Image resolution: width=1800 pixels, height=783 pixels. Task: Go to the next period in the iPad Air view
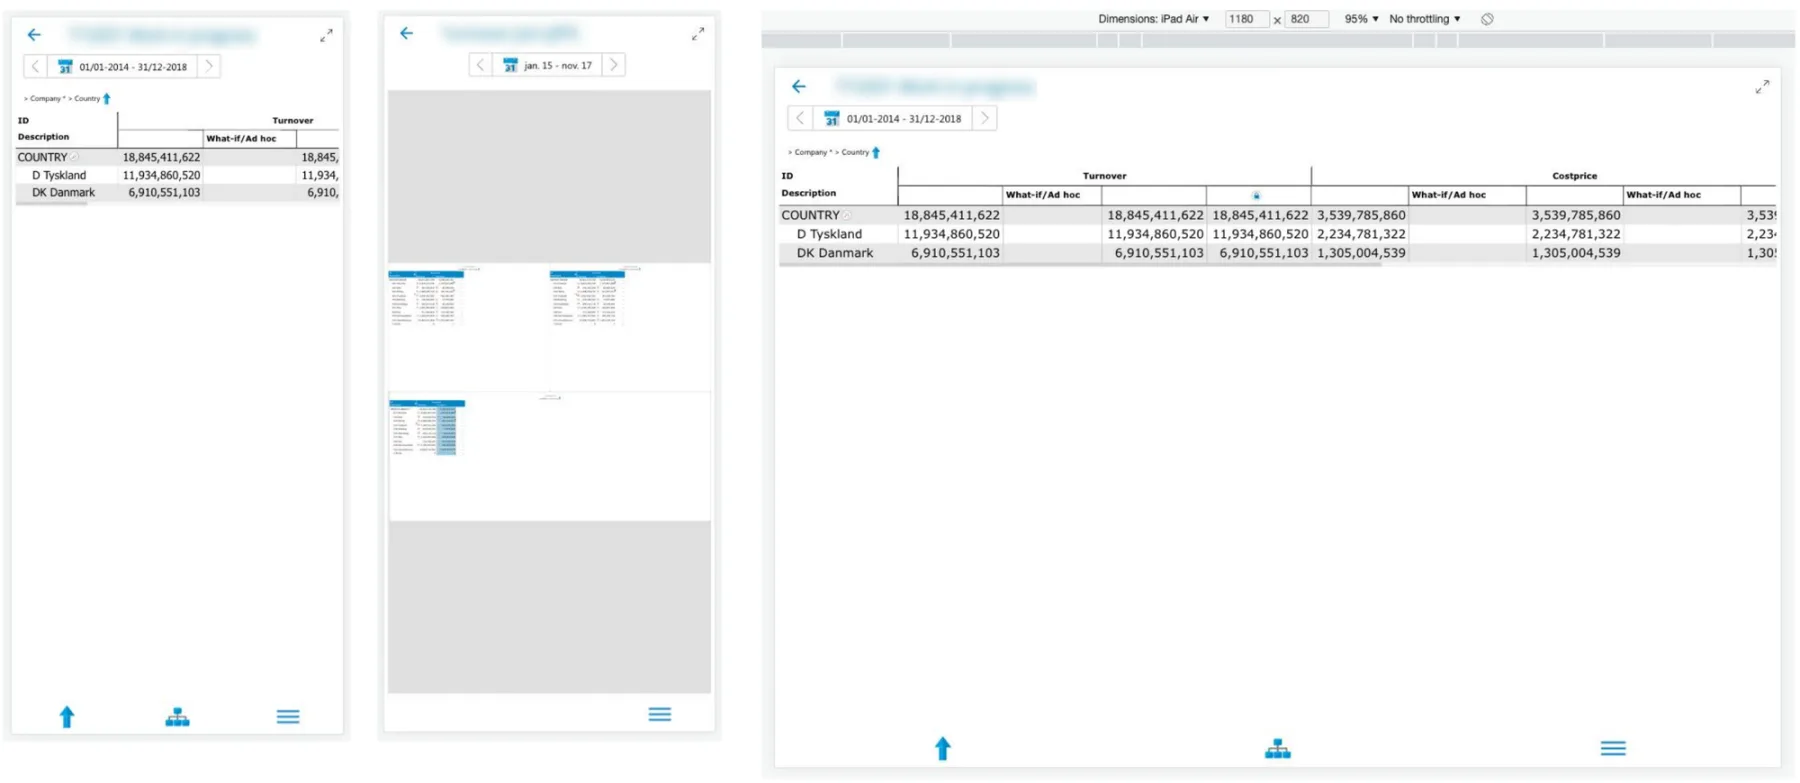984,118
